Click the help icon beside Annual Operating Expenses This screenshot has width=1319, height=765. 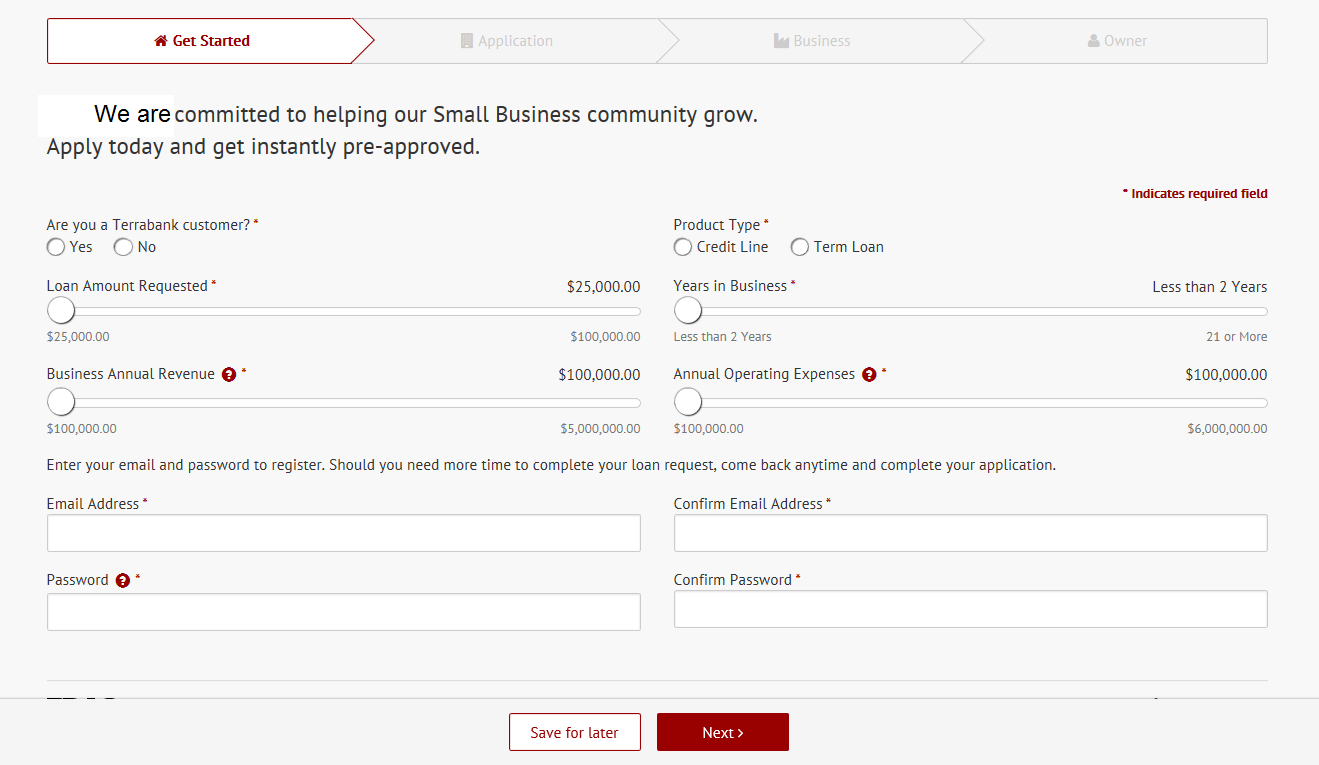coord(869,375)
